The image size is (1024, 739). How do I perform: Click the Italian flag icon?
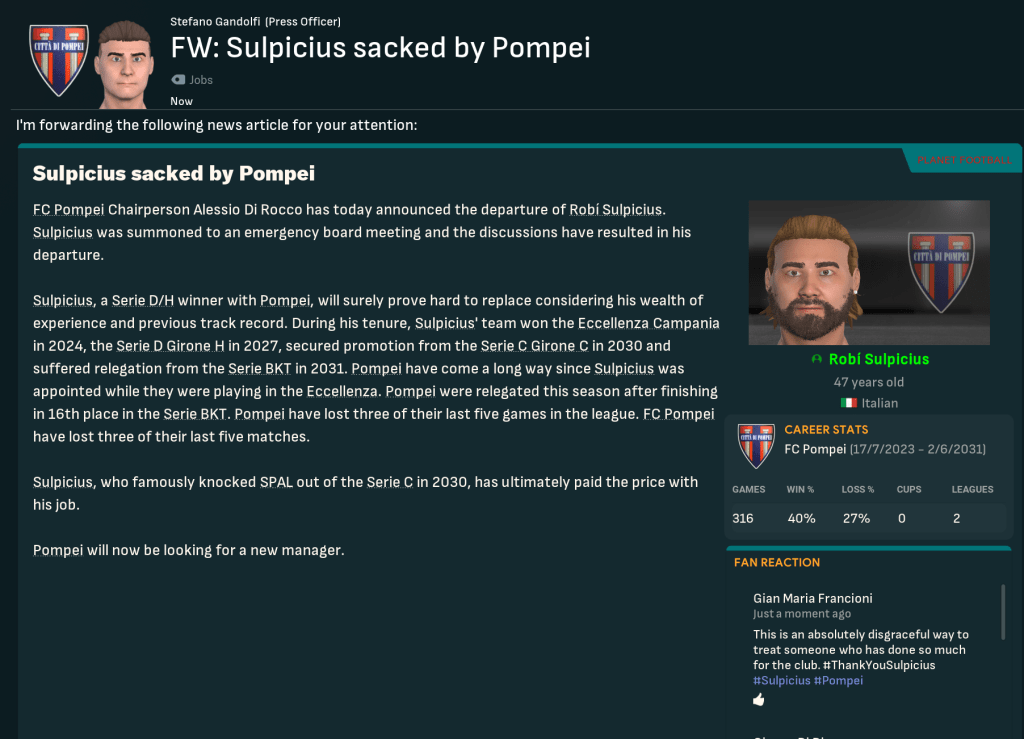point(849,403)
